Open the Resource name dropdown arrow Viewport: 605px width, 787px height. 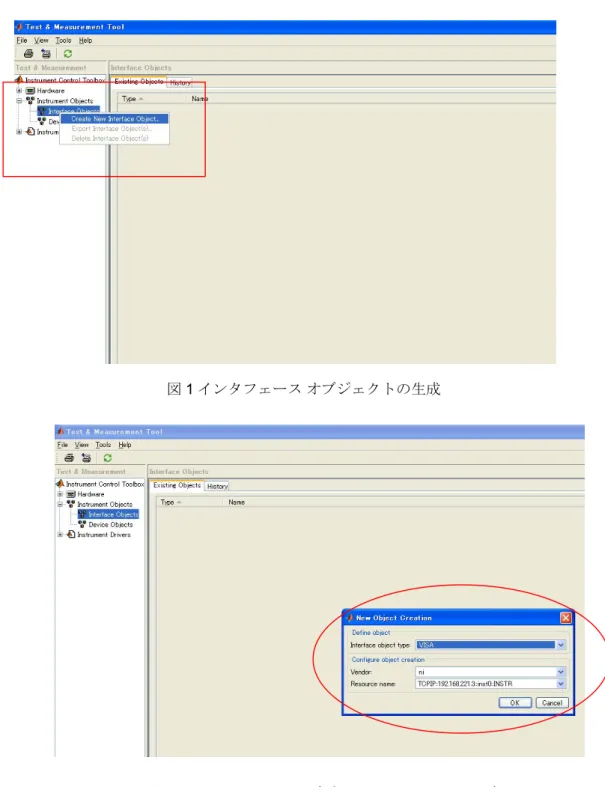[x=561, y=684]
